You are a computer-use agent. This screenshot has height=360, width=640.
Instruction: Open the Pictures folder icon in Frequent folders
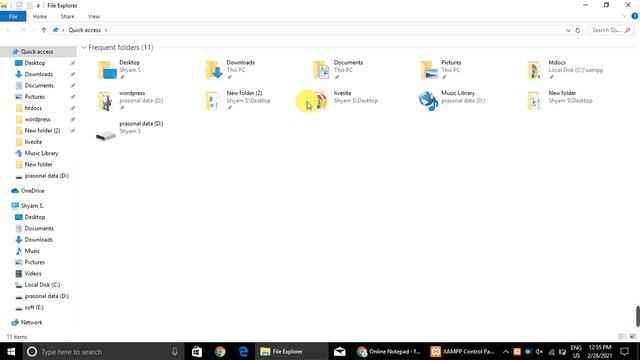click(429, 70)
